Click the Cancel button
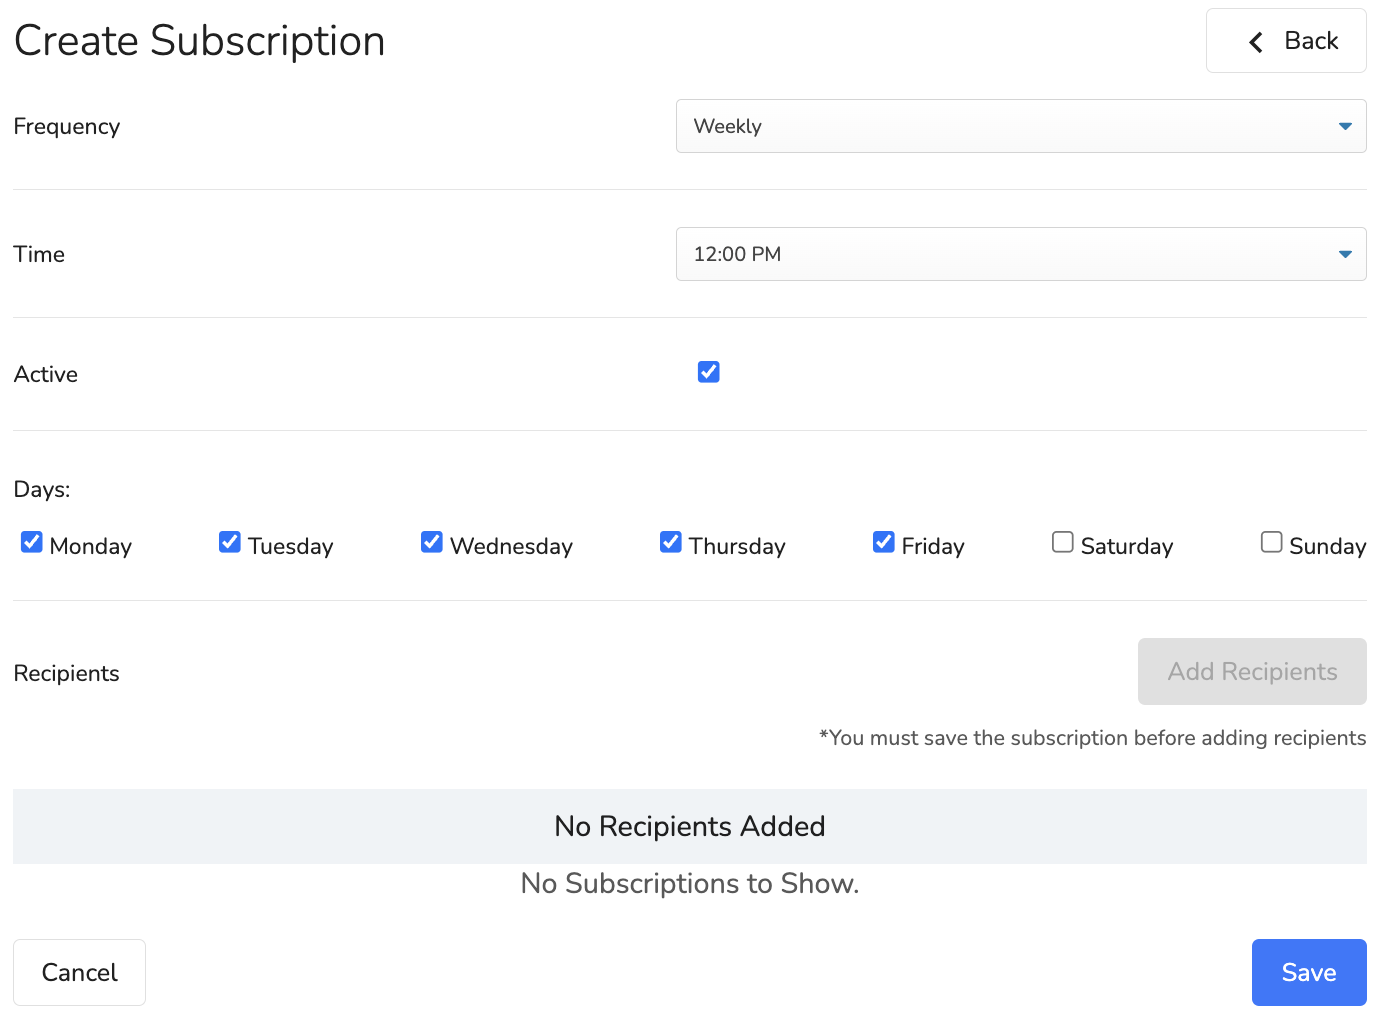Screen dimensions: 1376x1014 pyautogui.click(x=79, y=972)
